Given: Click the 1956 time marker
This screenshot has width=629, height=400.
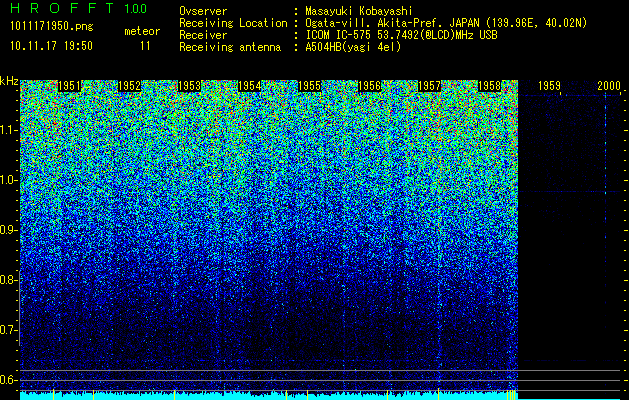Looking at the screenshot, I should 369,86.
